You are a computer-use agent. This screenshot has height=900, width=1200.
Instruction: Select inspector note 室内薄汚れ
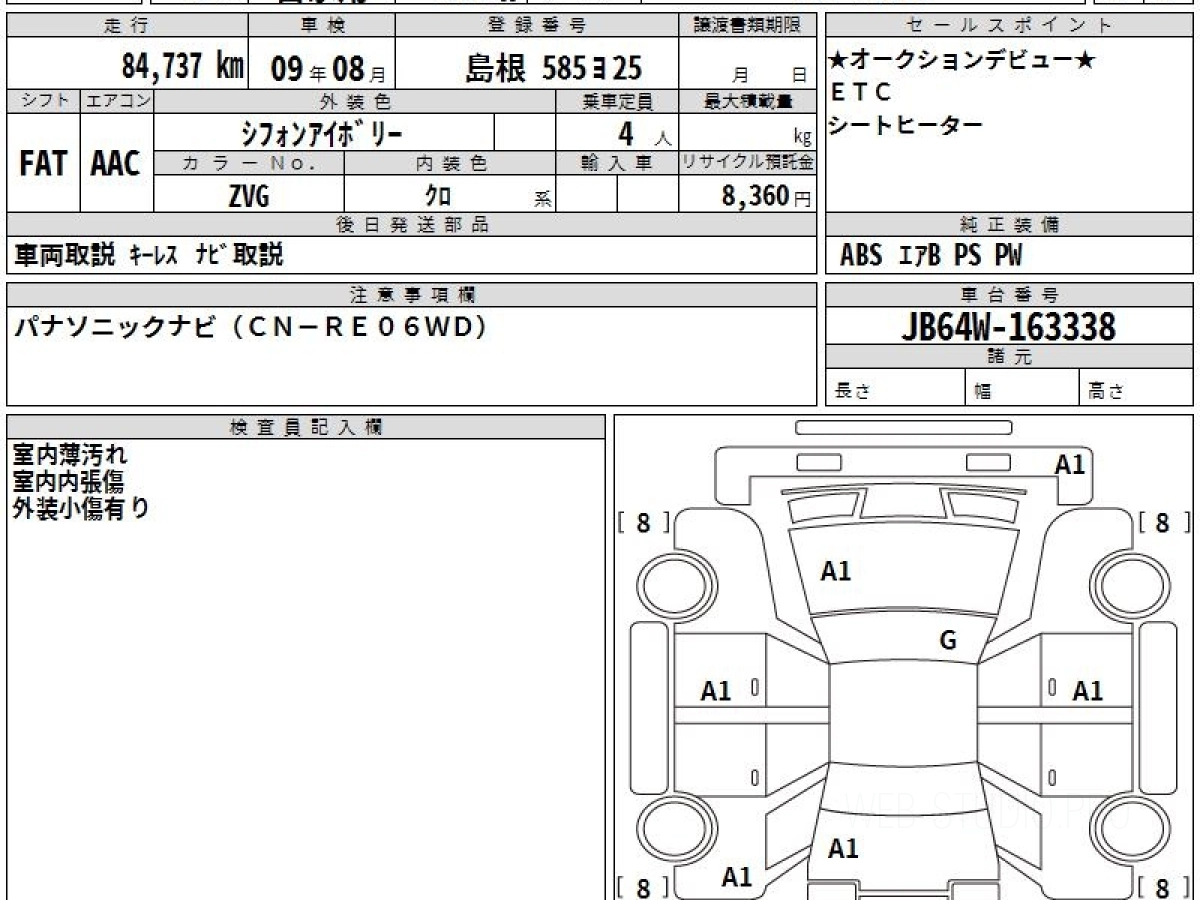(70, 455)
